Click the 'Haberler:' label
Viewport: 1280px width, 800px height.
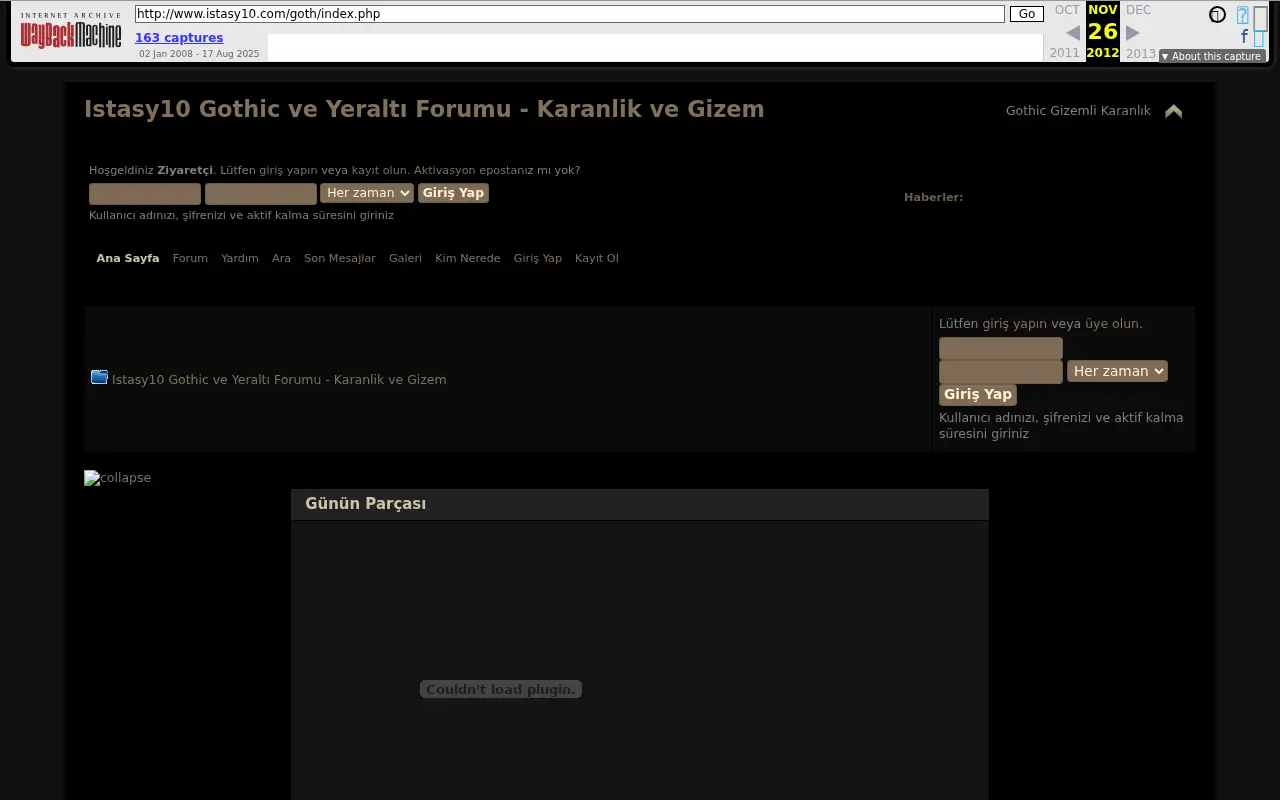click(933, 197)
